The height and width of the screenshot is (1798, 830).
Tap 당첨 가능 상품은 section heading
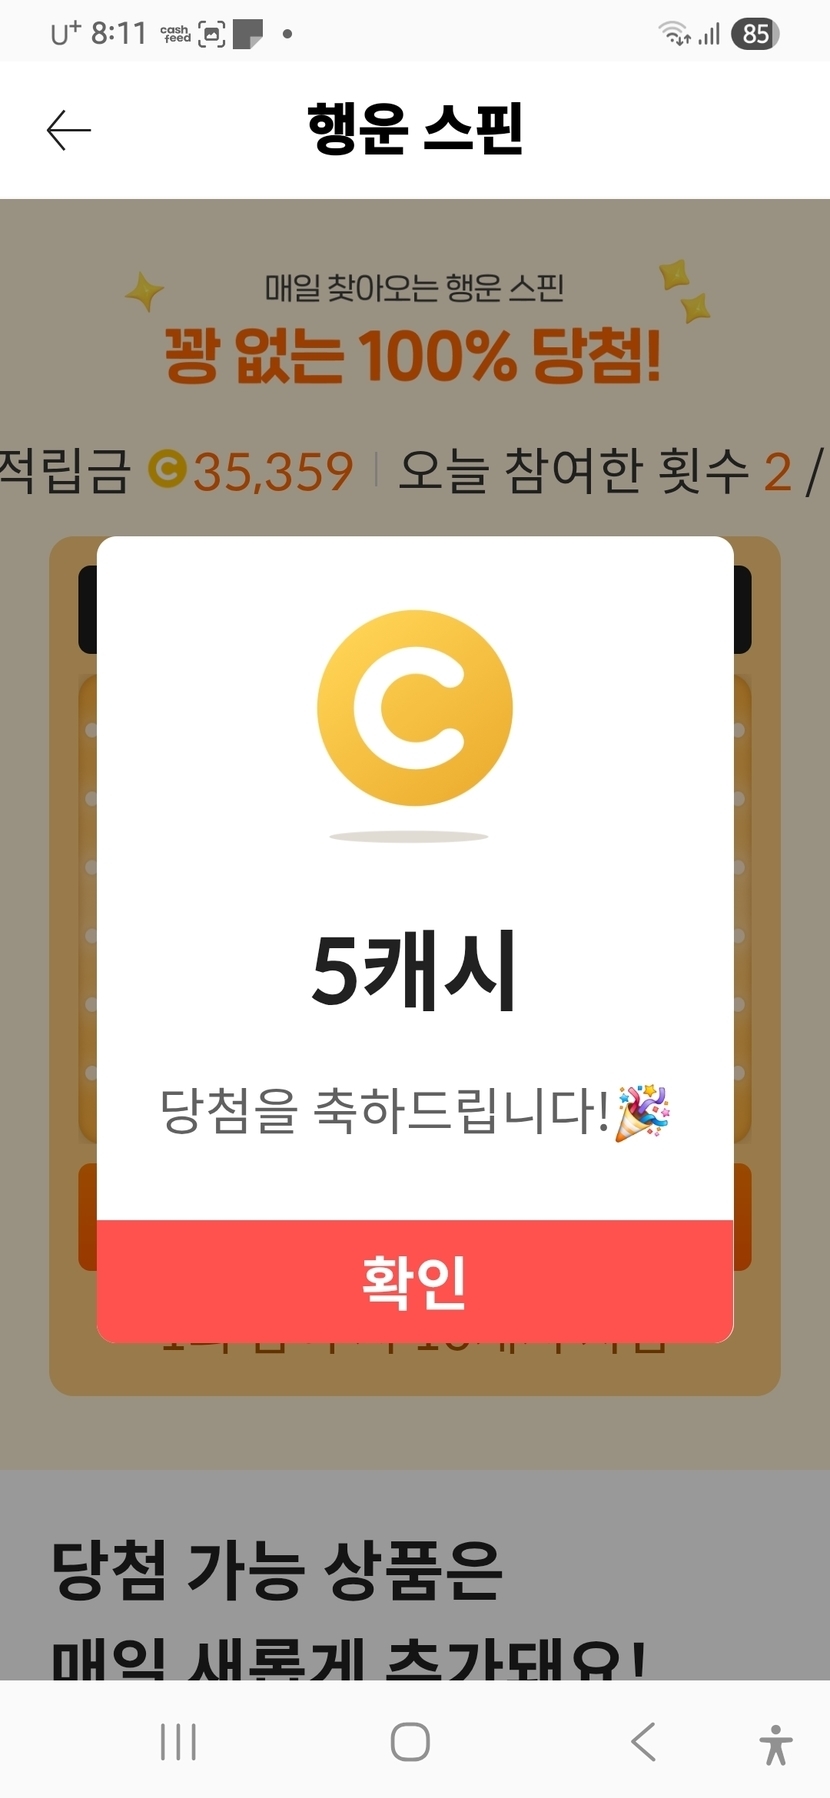(x=277, y=1571)
